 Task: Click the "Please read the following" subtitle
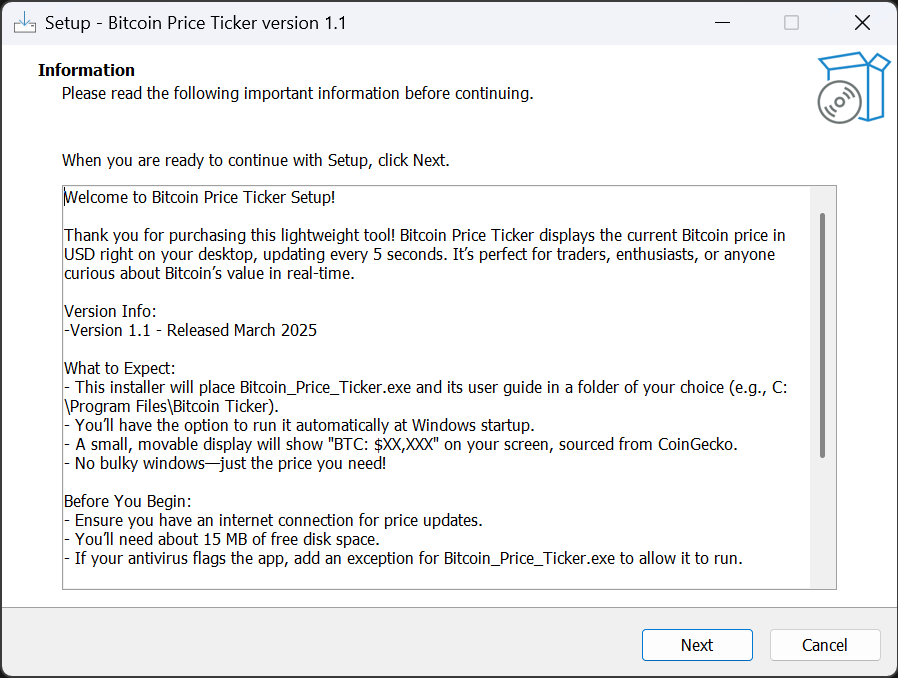(297, 93)
